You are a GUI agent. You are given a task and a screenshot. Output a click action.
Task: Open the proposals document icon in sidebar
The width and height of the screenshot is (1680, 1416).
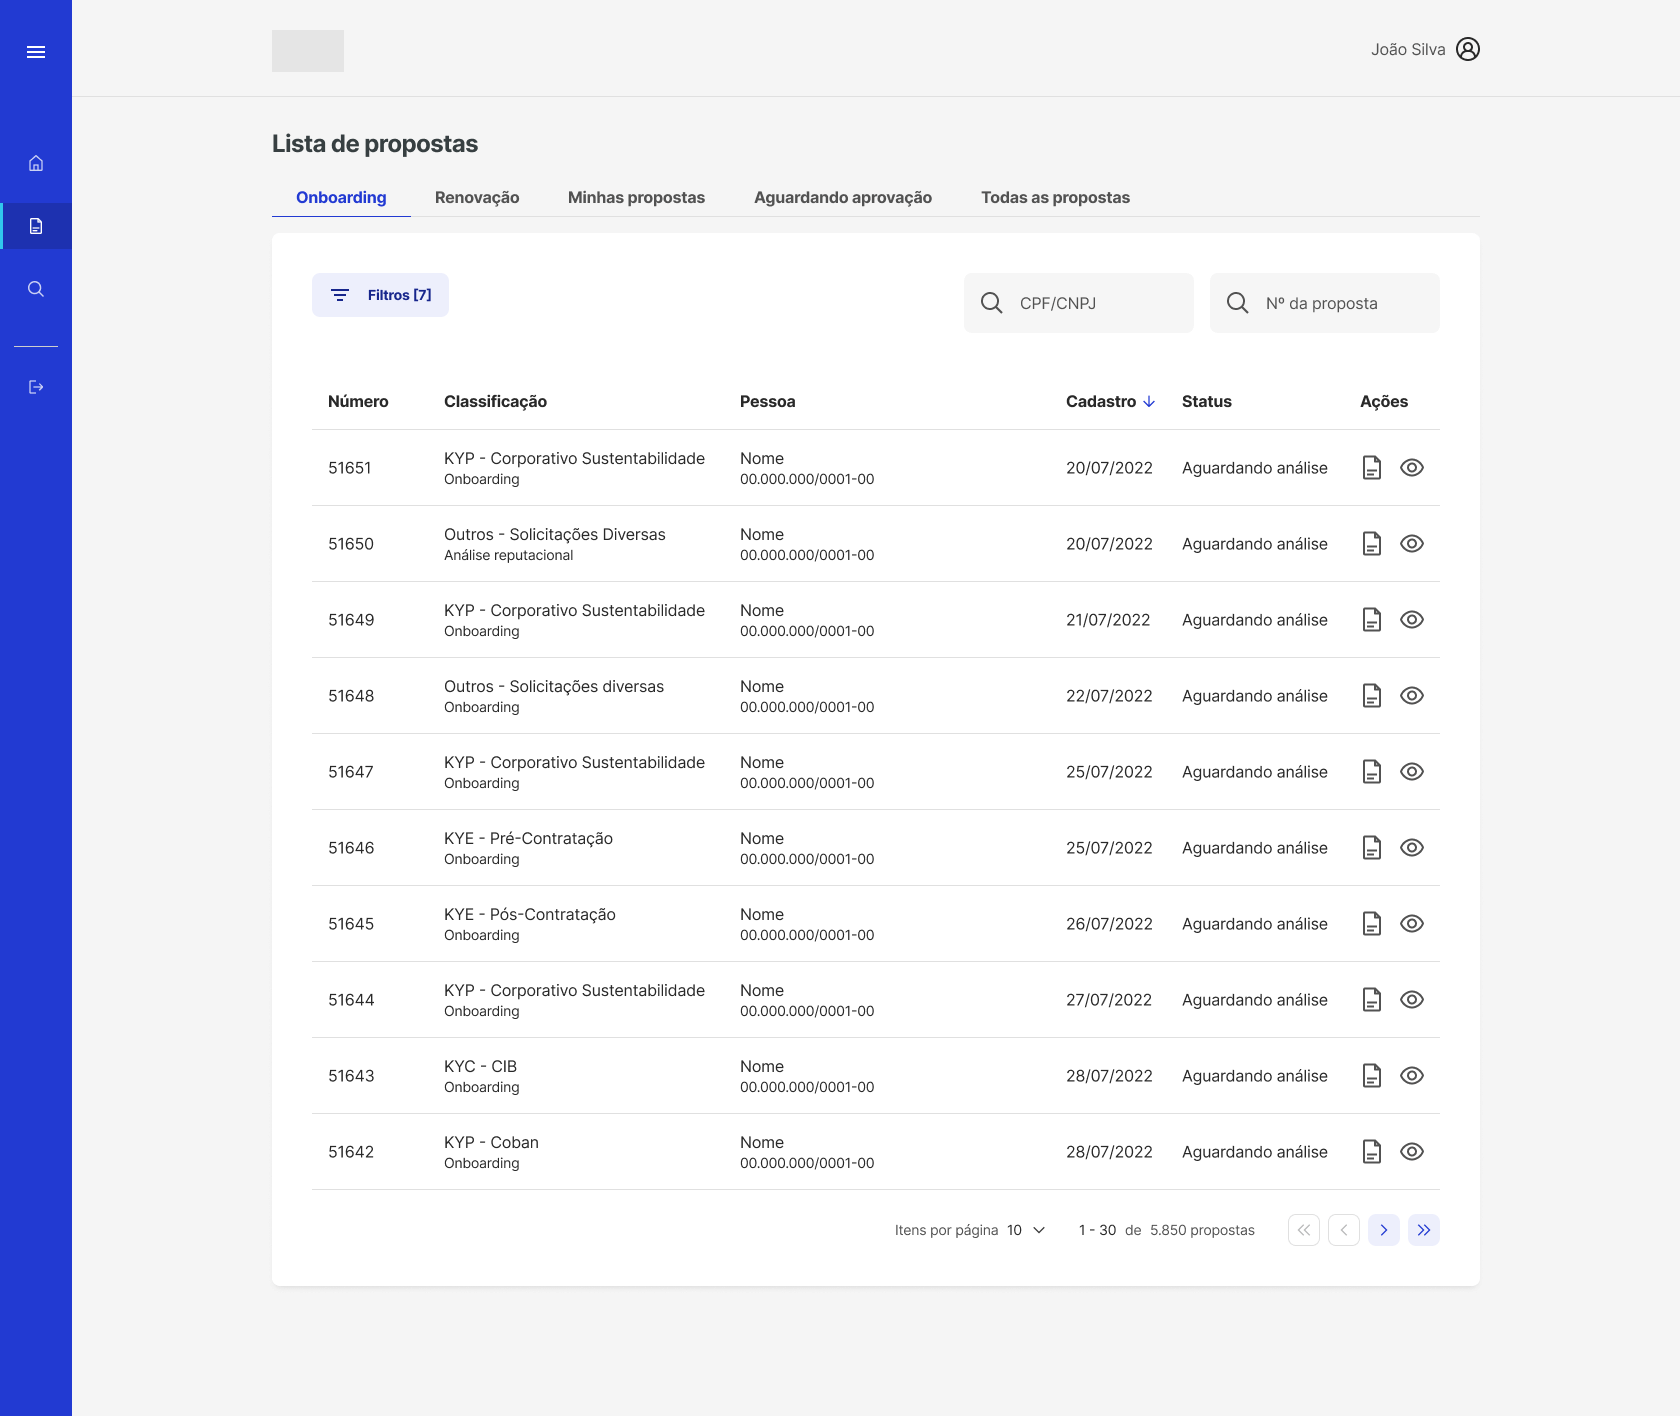36,226
